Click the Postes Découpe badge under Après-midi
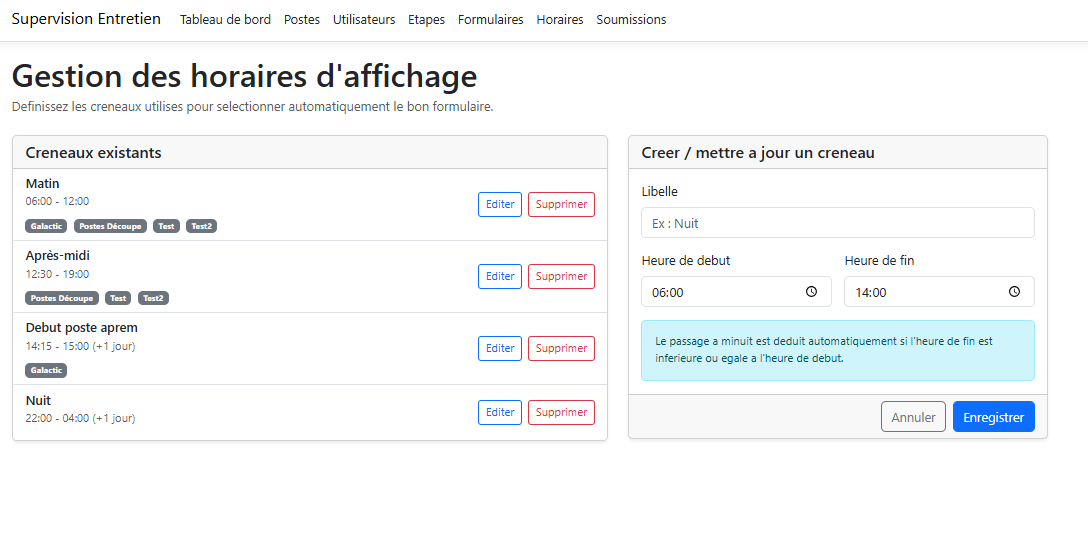The width and height of the screenshot is (1088, 556). point(62,298)
